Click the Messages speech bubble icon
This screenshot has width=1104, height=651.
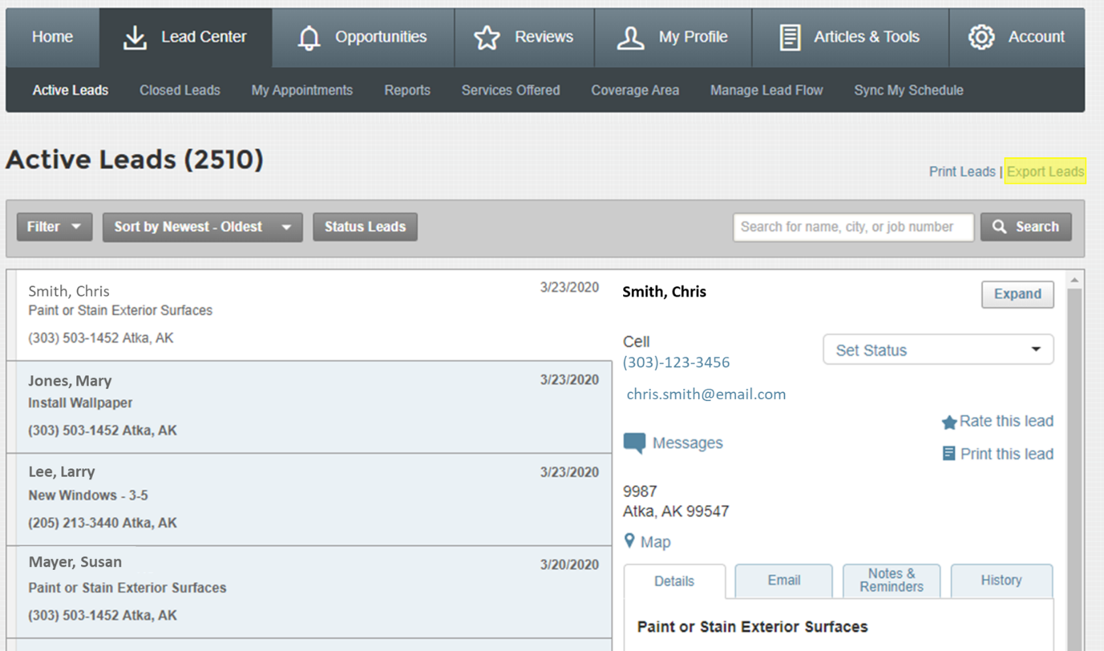pyautogui.click(x=634, y=443)
